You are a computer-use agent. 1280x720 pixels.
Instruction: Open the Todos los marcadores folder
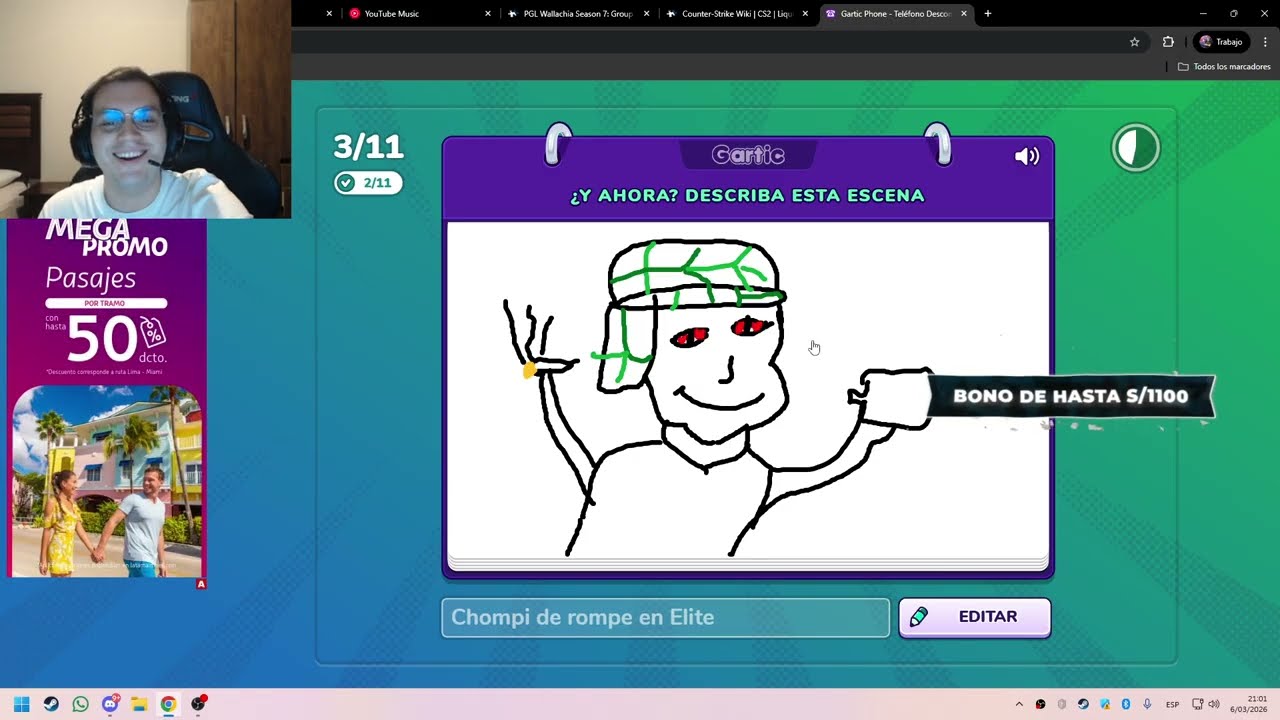tap(1224, 67)
